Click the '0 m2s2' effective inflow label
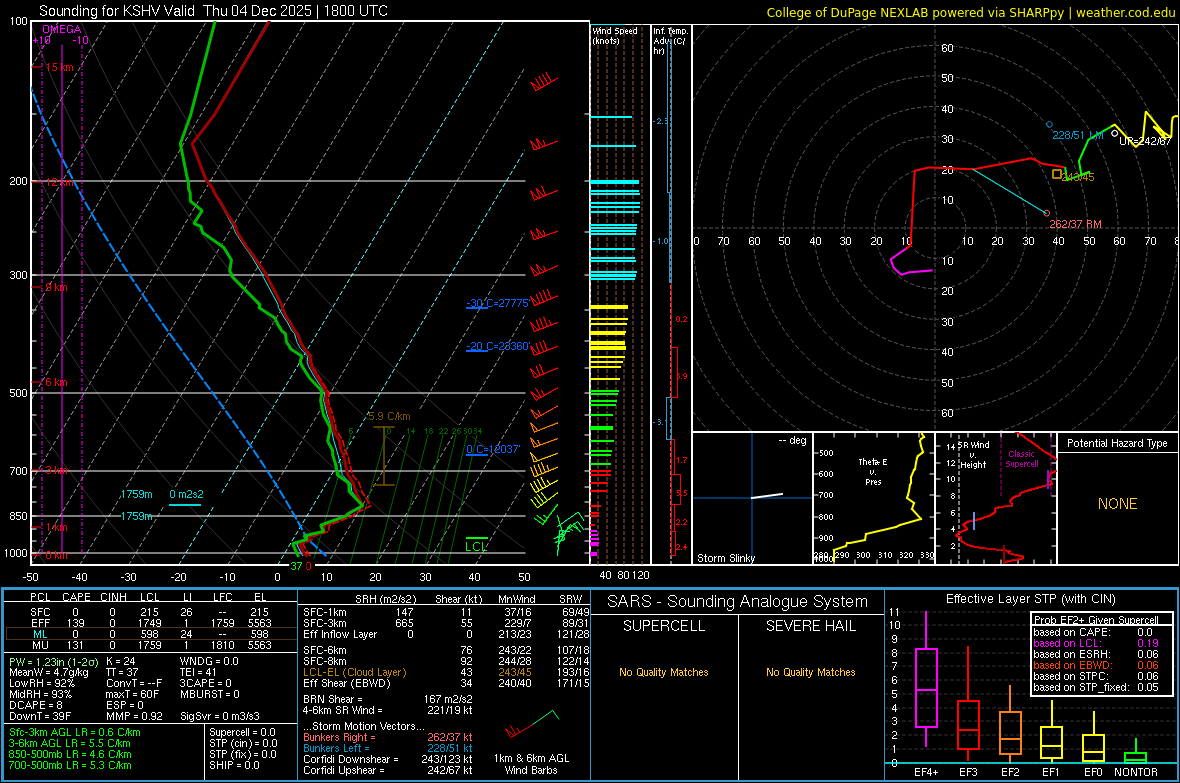Viewport: 1180px width, 783px height. 186,495
